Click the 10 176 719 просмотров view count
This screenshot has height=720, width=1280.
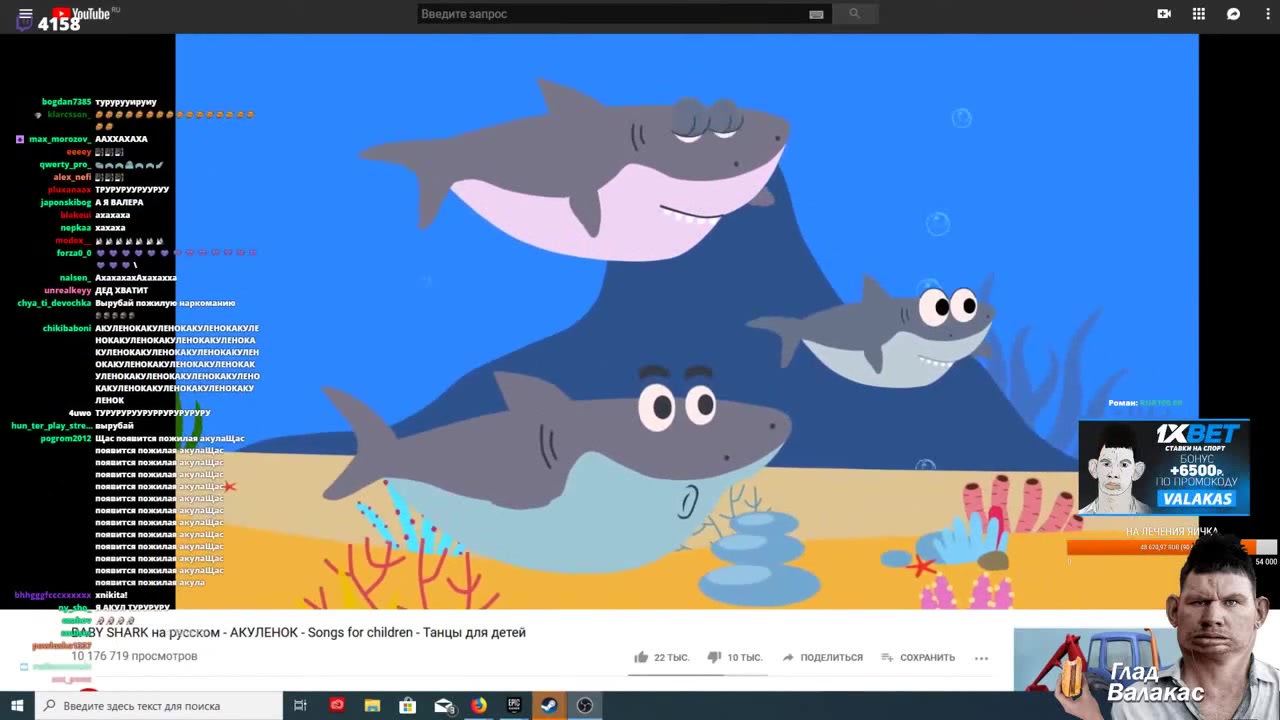click(x=134, y=656)
